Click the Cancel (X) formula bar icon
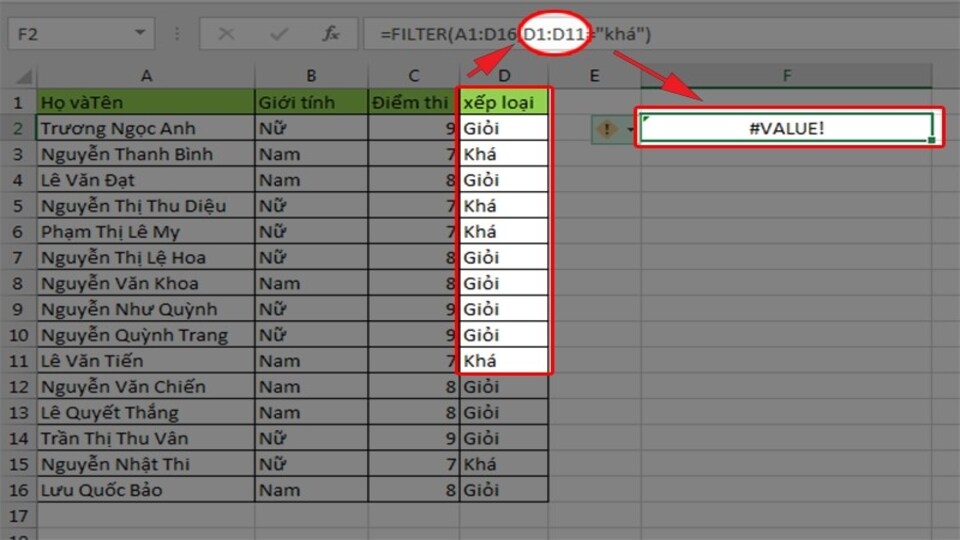This screenshot has height=540, width=960. point(227,34)
